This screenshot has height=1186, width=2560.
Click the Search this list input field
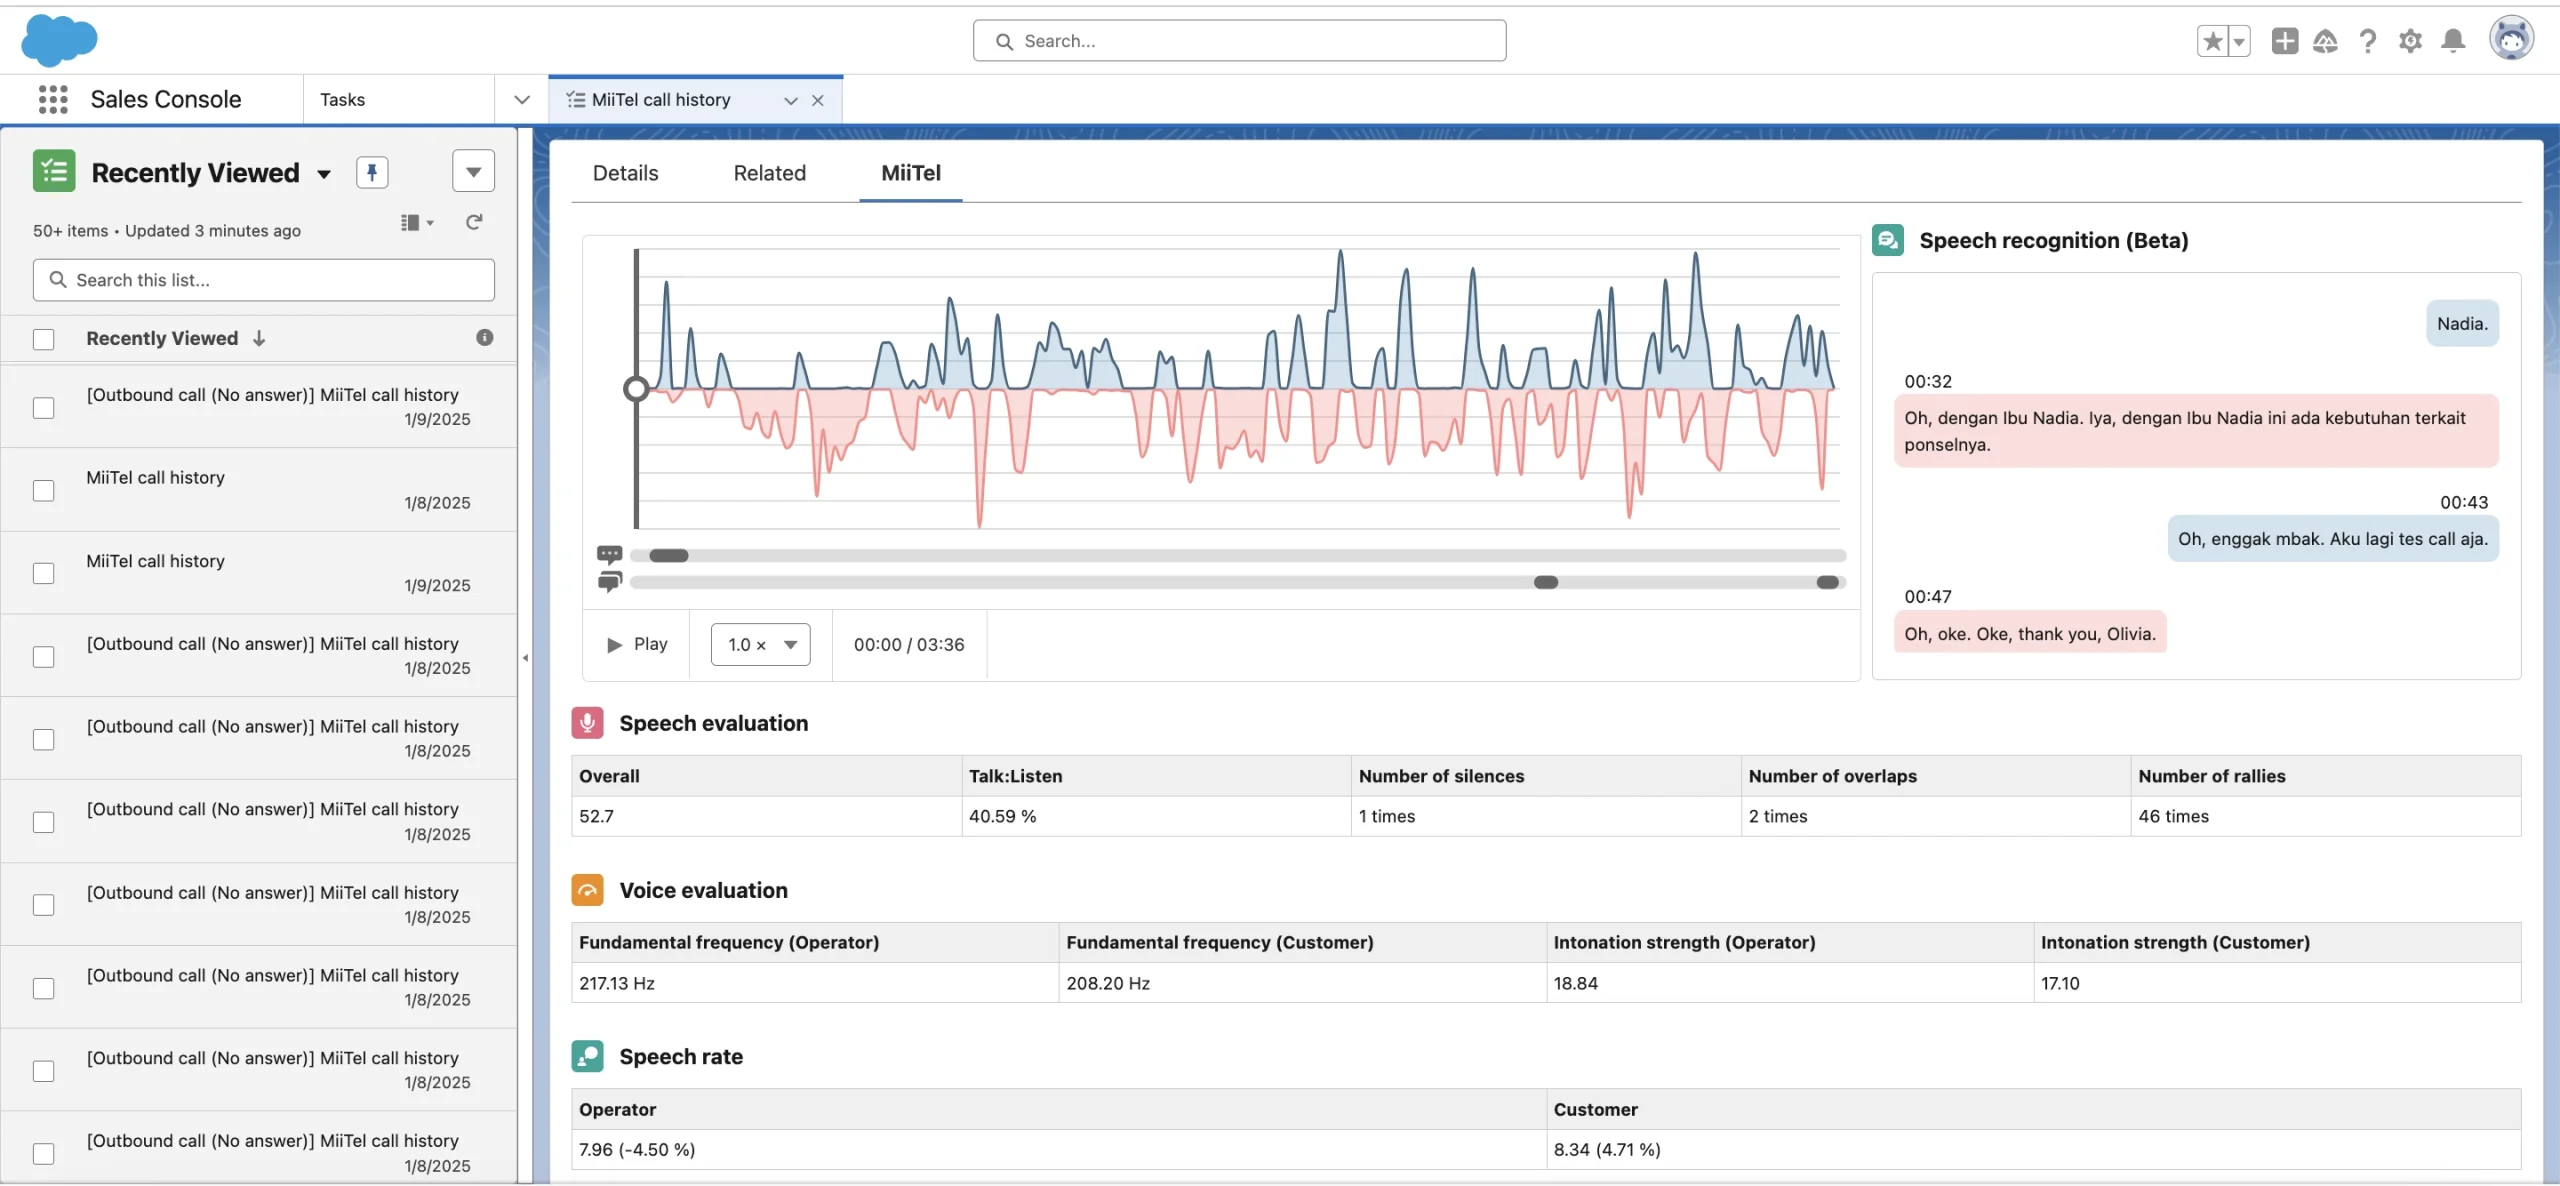point(263,279)
